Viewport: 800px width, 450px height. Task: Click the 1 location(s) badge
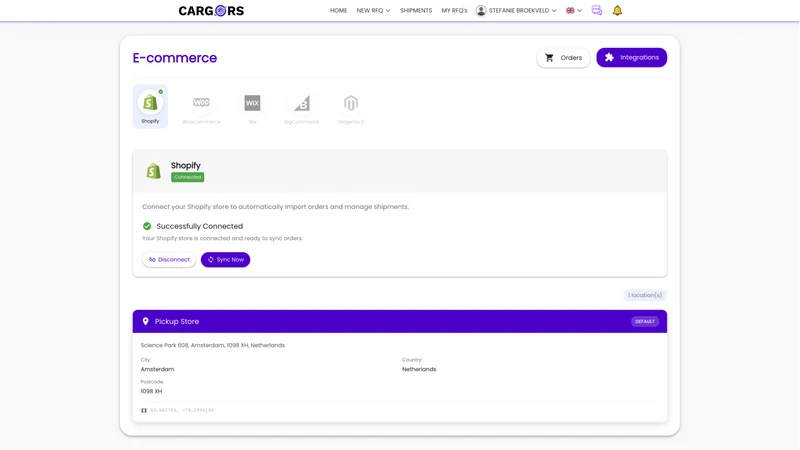pyautogui.click(x=645, y=295)
